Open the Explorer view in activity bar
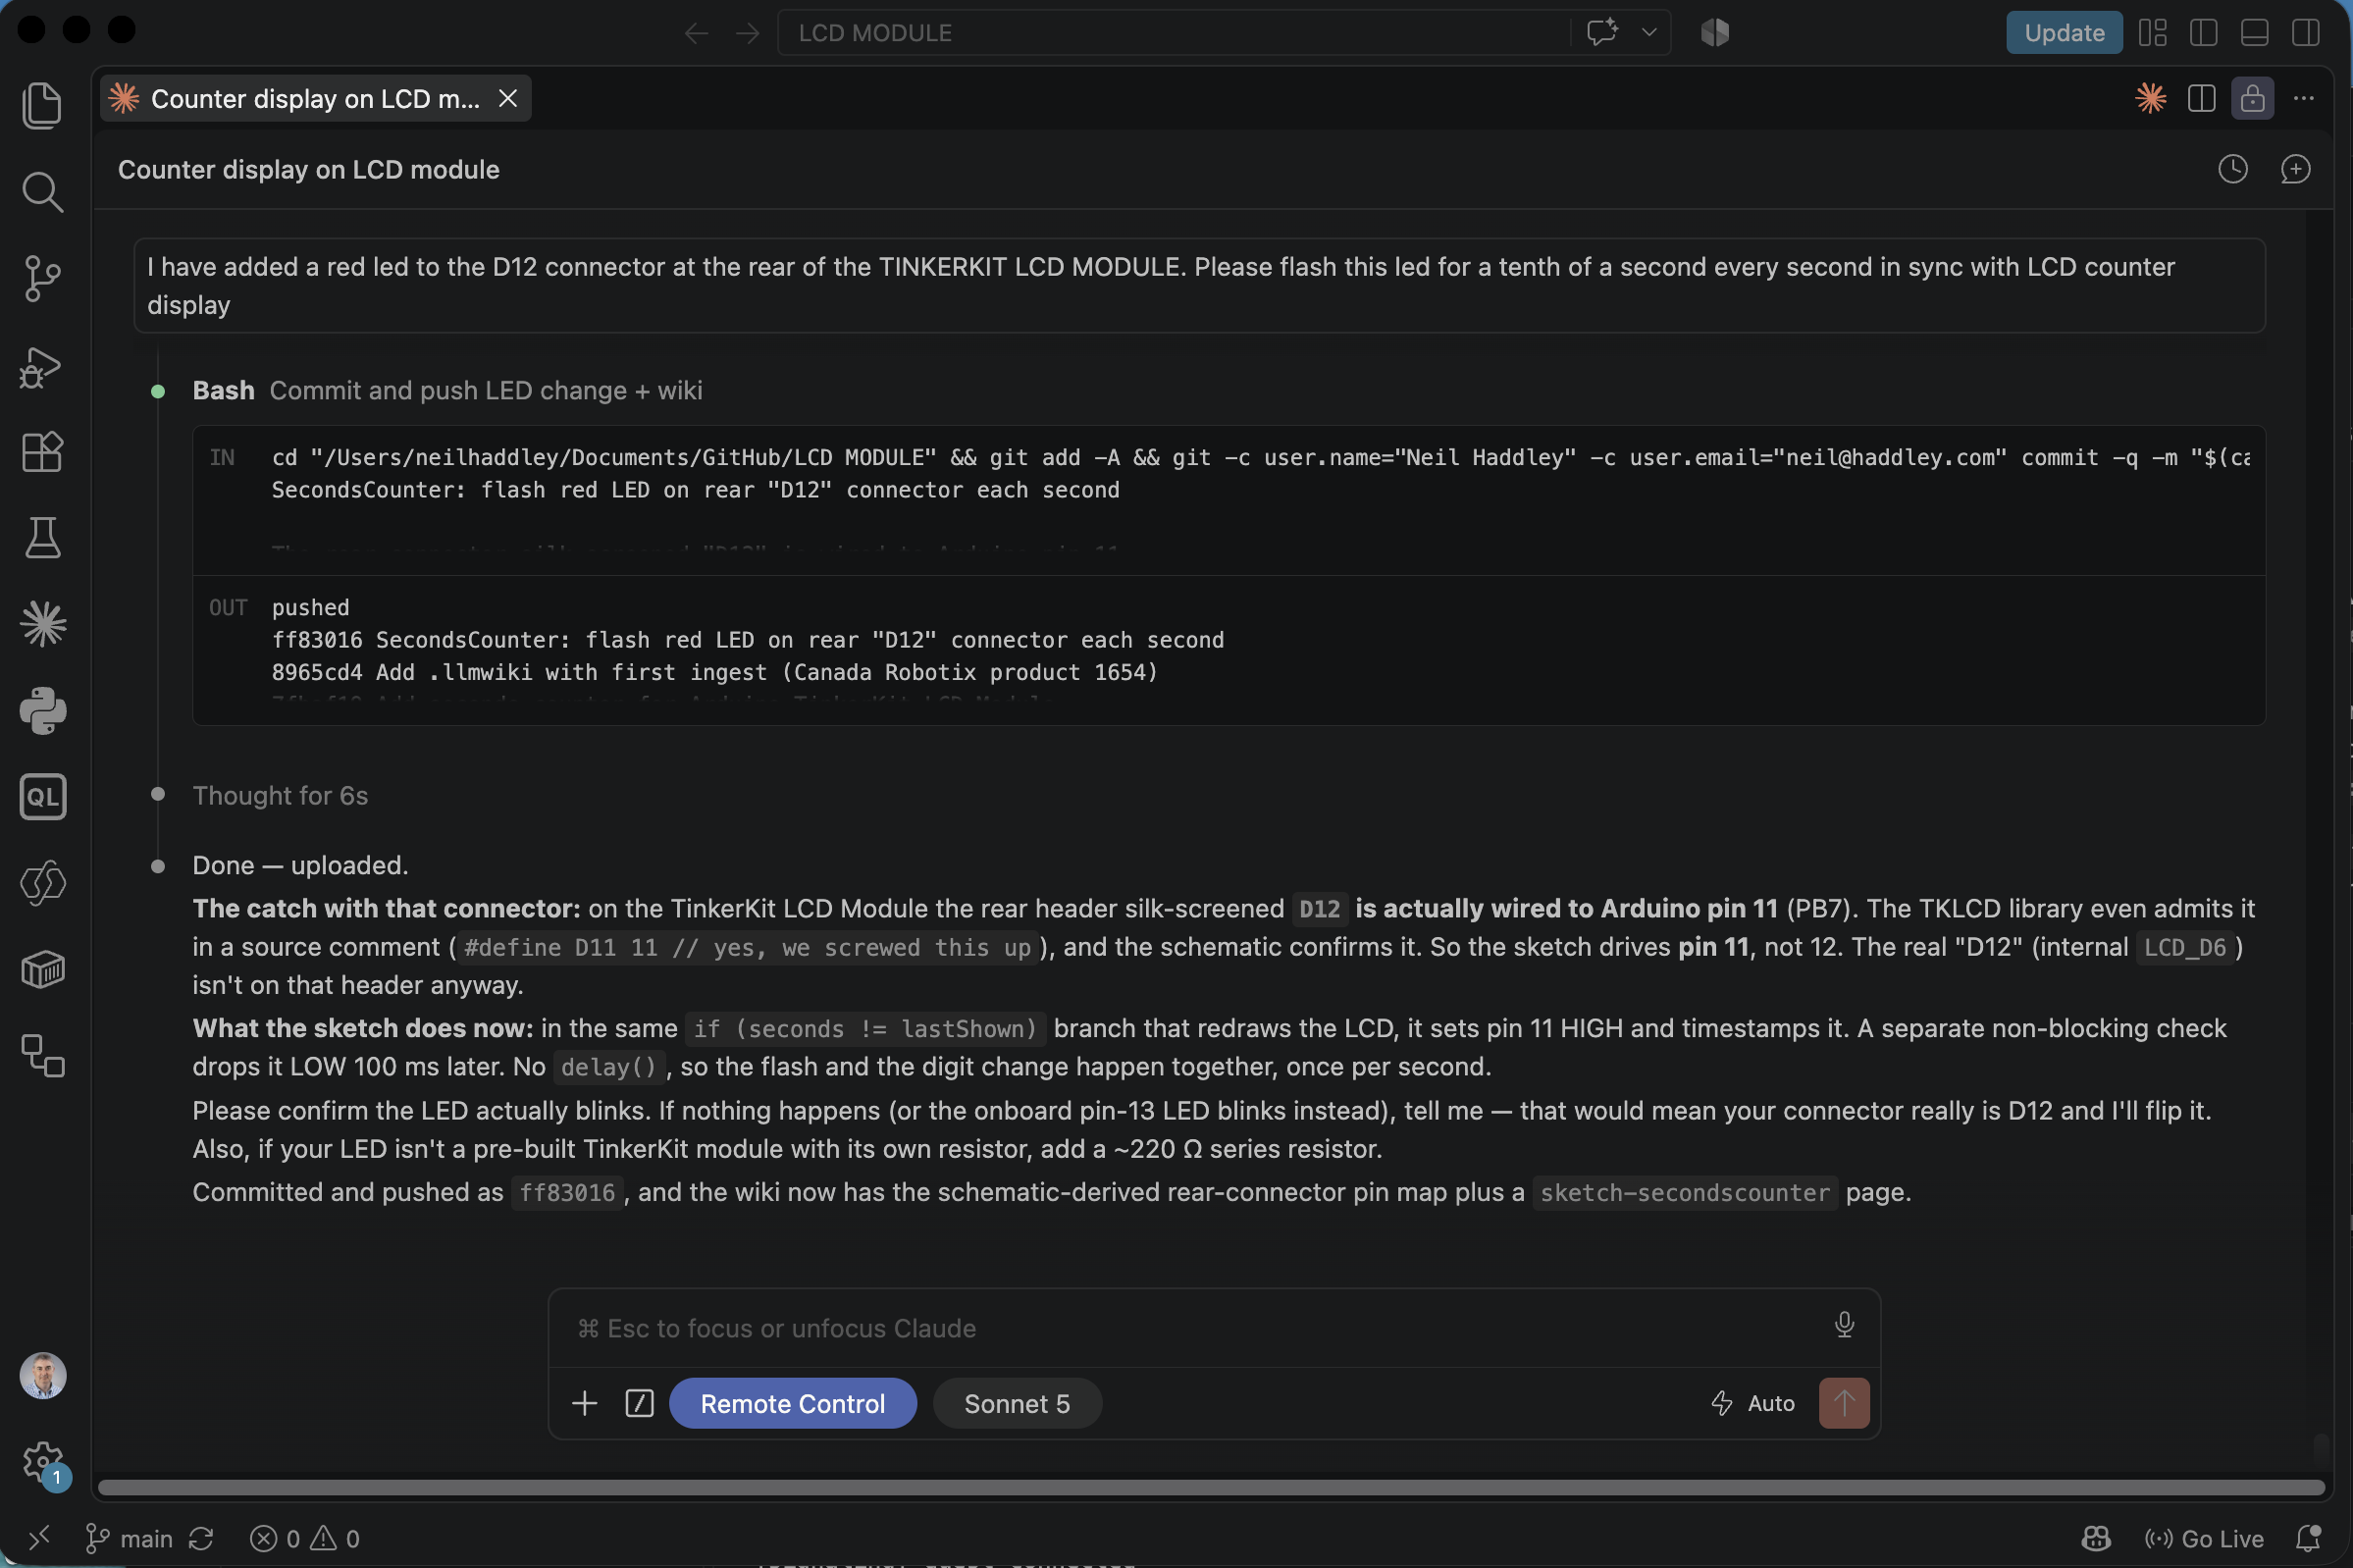Viewport: 2353px width, 1568px height. tap(42, 105)
